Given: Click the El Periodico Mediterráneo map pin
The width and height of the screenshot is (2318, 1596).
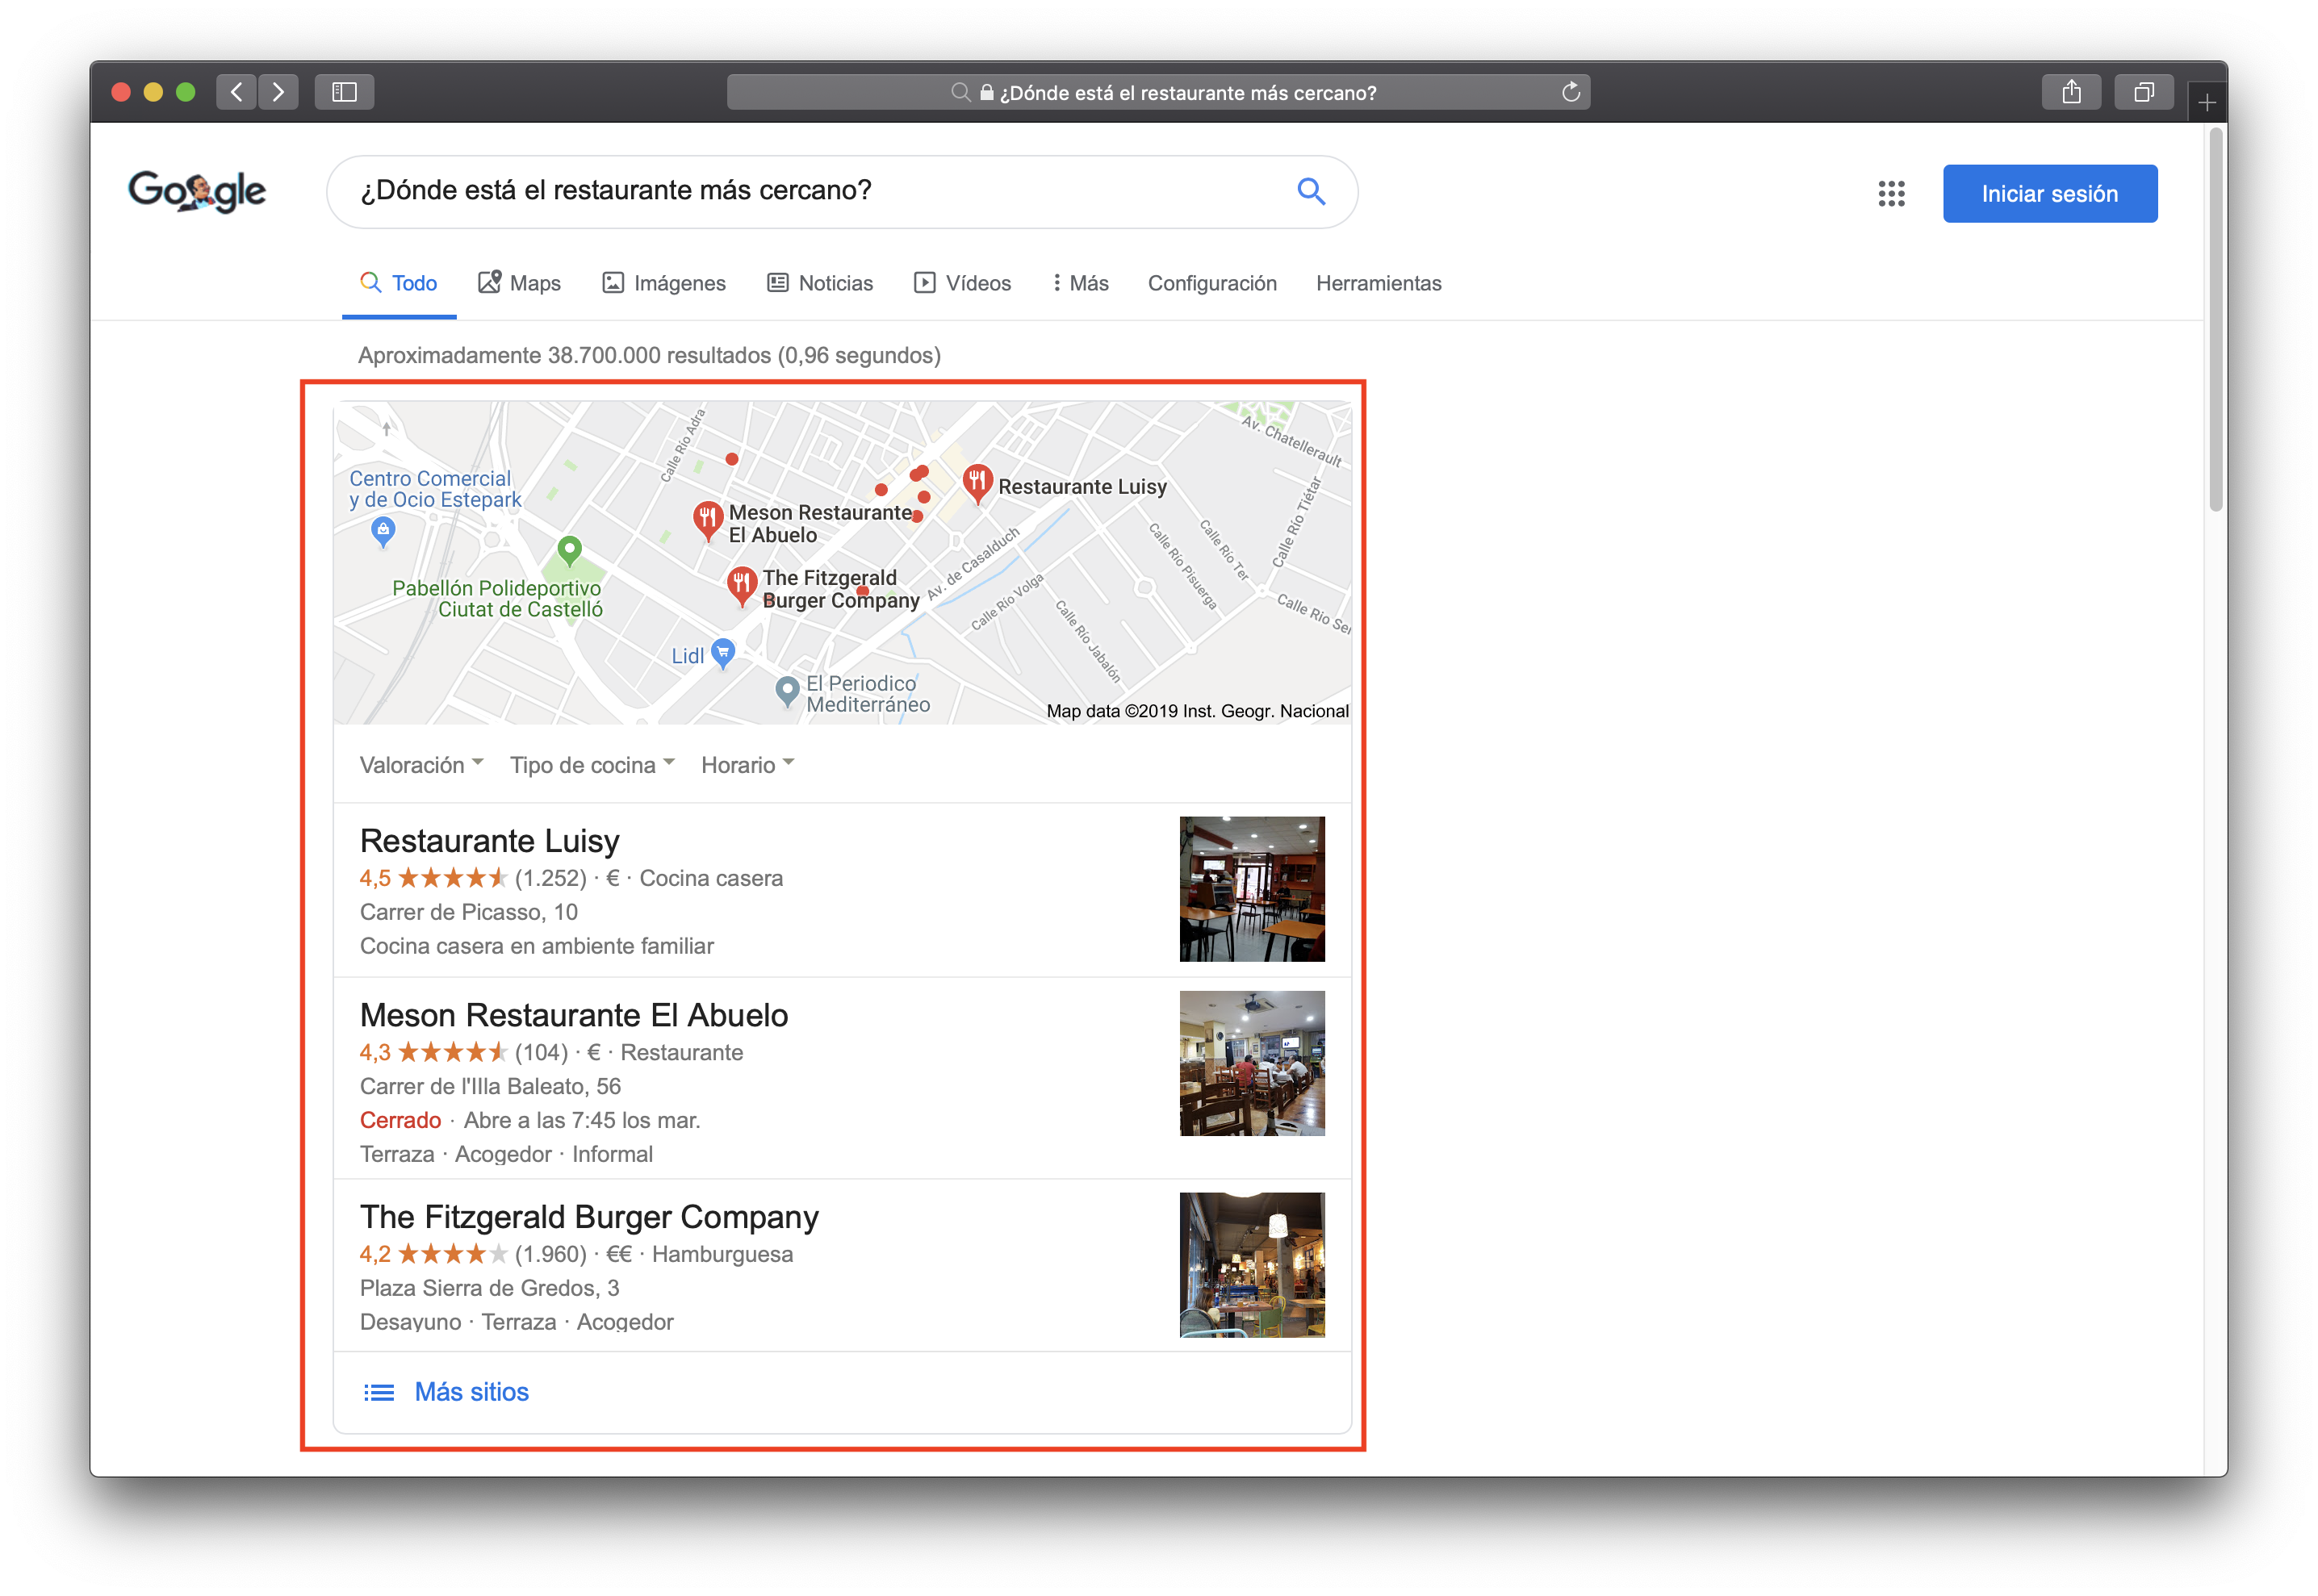Looking at the screenshot, I should (x=788, y=691).
